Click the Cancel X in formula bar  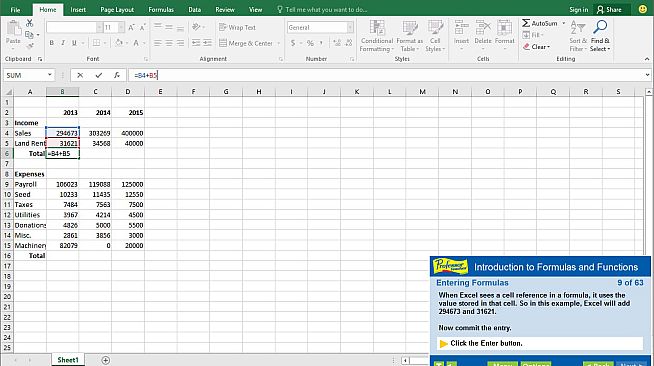tap(80, 75)
